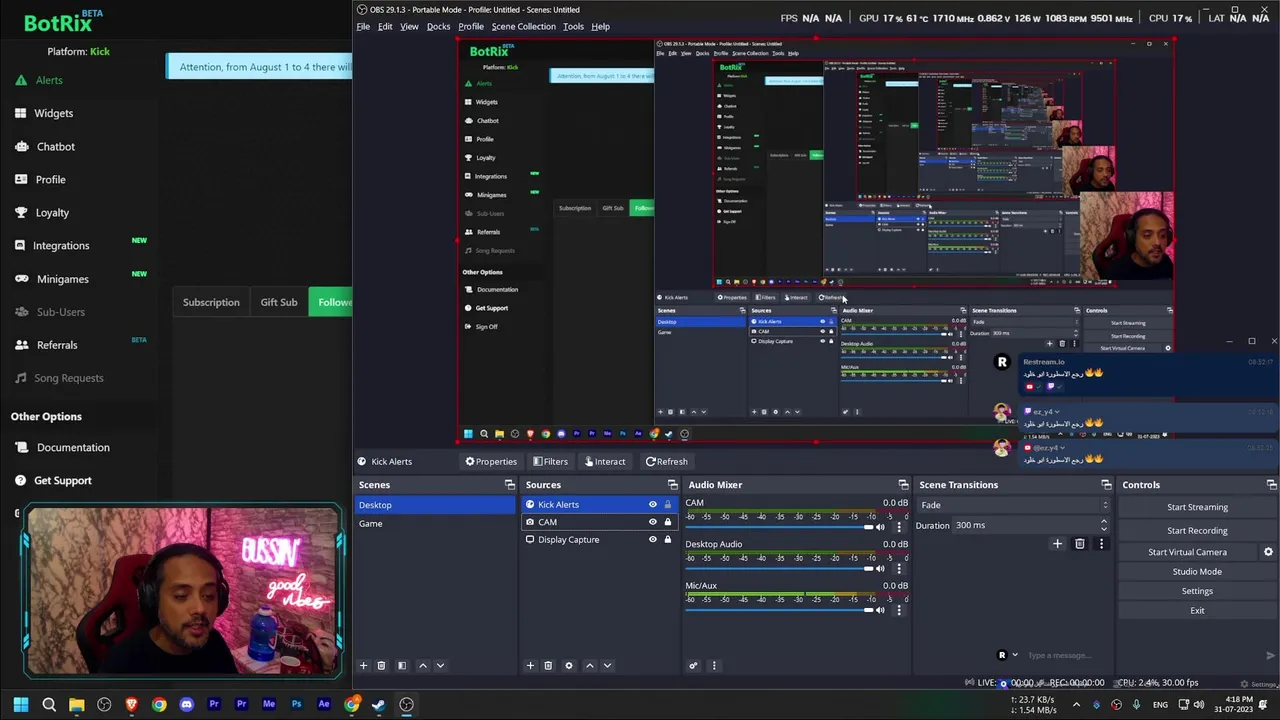Viewport: 1280px width, 720px height.
Task: Open Discord from the taskbar
Action: [186, 704]
